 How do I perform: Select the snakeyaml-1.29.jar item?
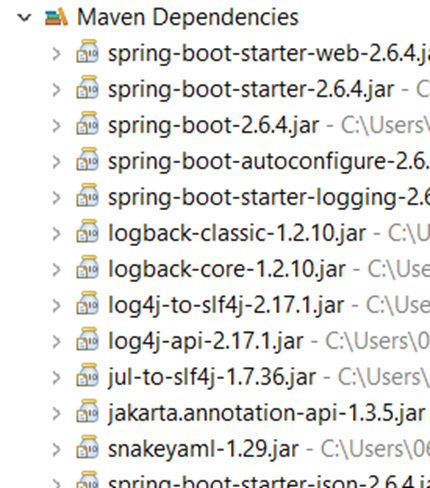[203, 449]
